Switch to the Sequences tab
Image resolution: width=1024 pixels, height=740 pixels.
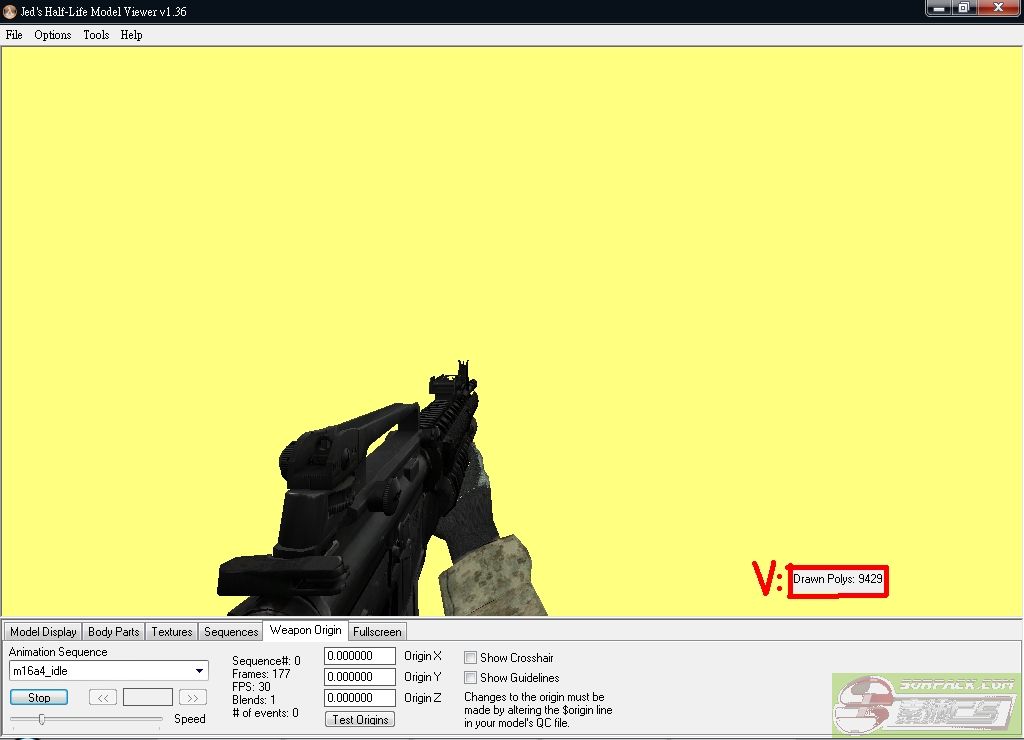point(231,632)
